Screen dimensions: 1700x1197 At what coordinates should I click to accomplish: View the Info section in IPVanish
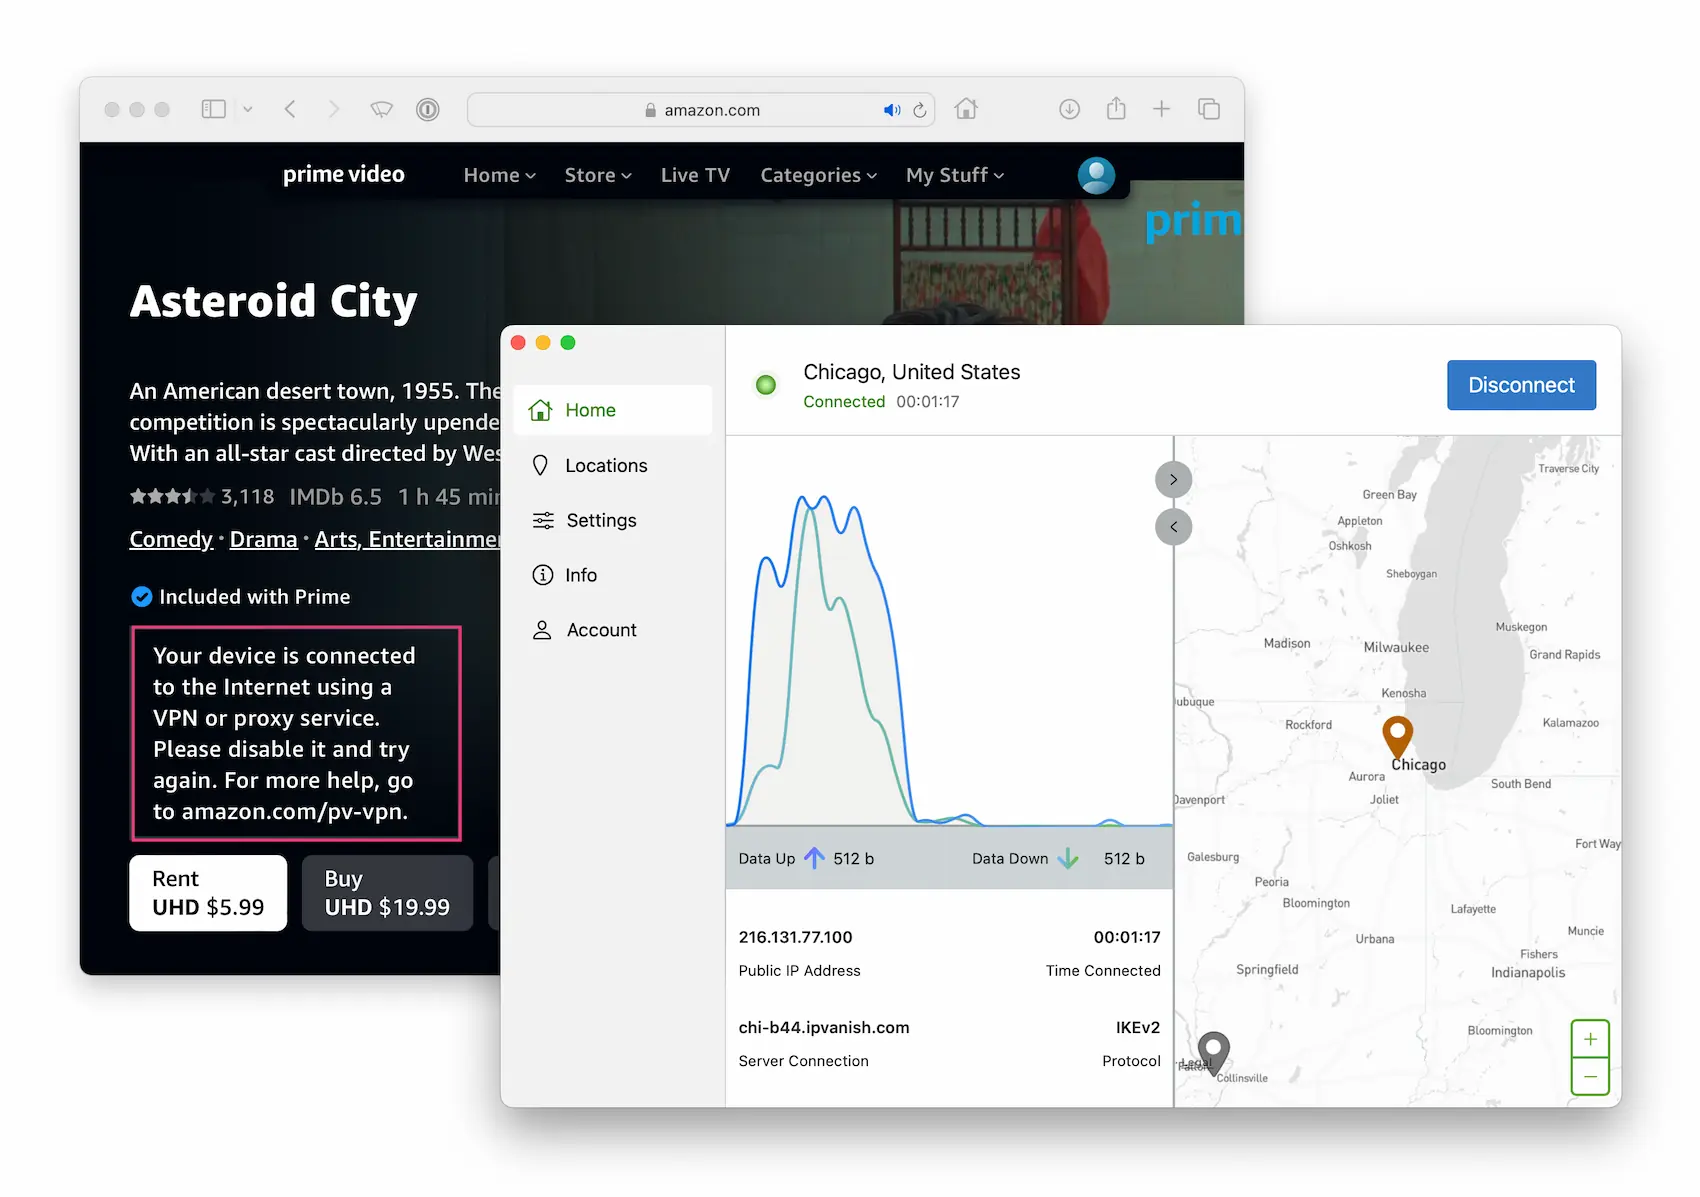tap(583, 574)
